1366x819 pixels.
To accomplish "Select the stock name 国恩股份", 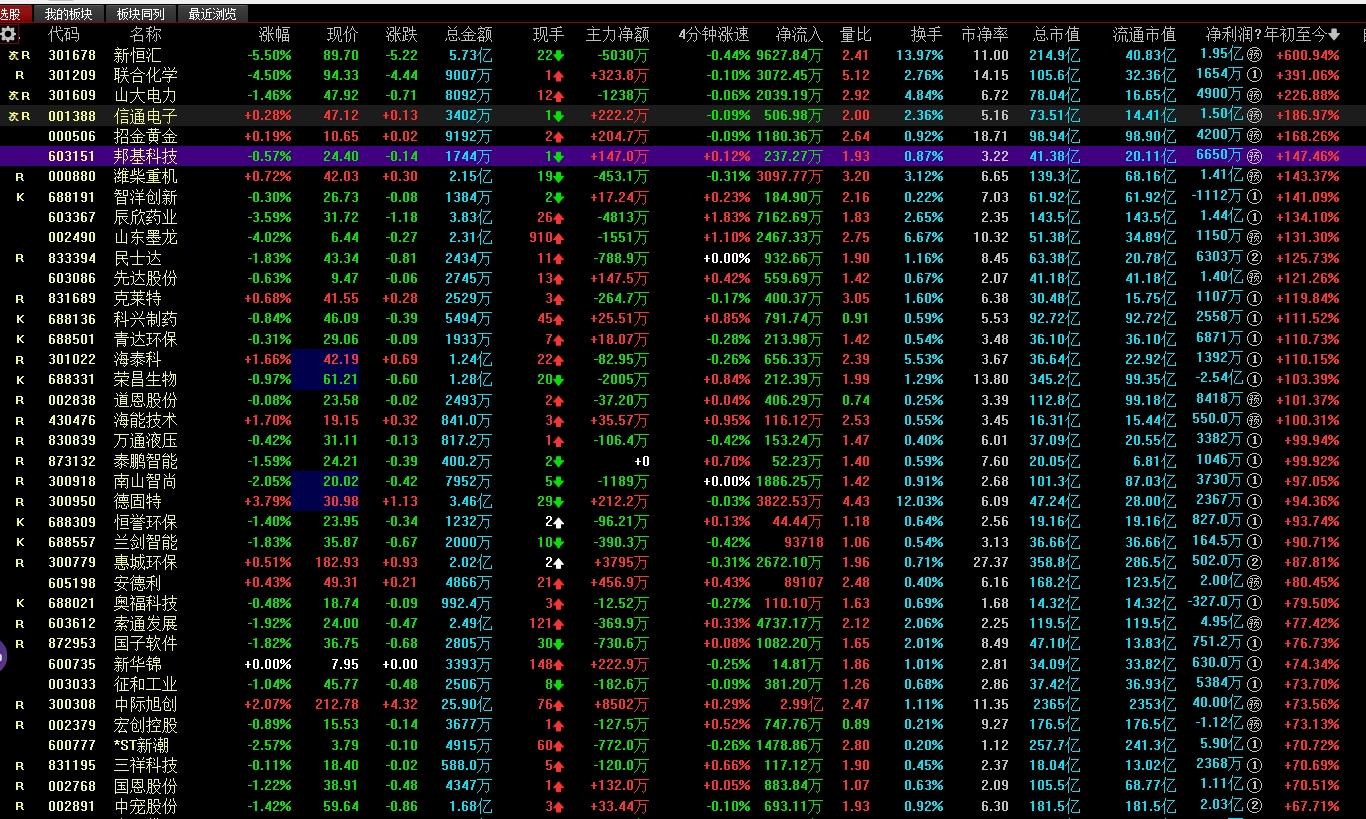I will pos(145,786).
